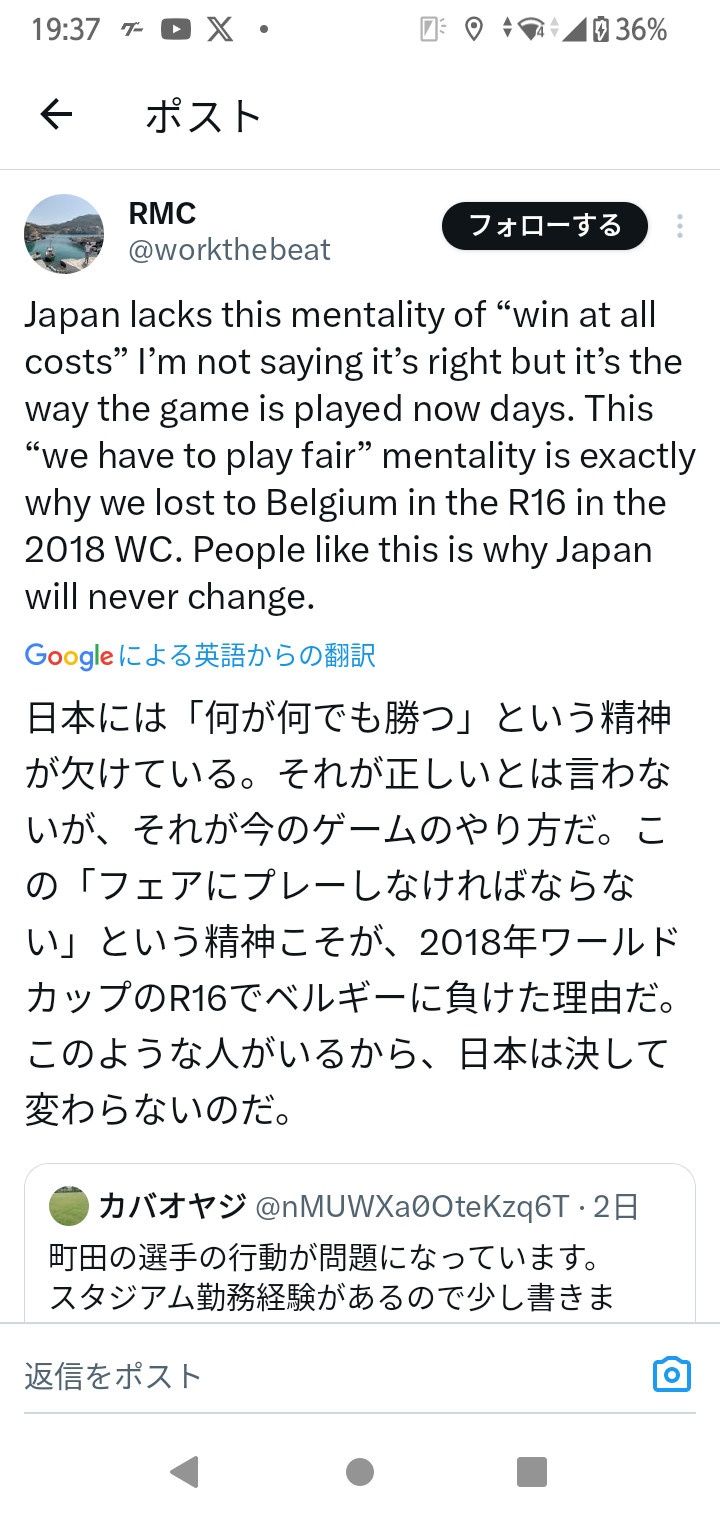Open the post's three-dot overflow menu
Screen dimensions: 720x1520
point(679,227)
